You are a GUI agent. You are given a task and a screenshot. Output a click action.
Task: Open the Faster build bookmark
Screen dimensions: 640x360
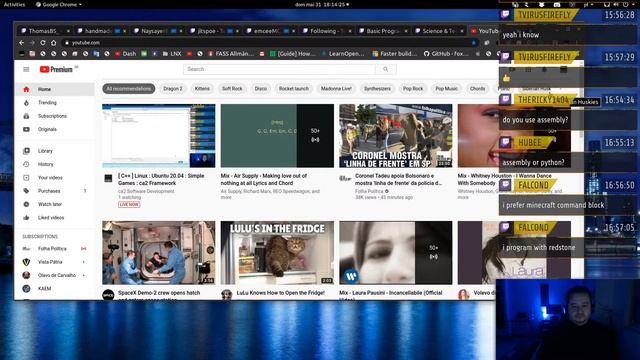[x=395, y=53]
